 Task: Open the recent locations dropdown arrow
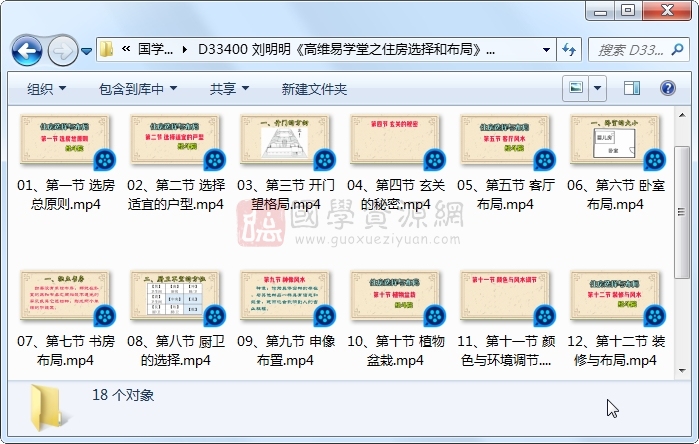pyautogui.click(x=87, y=50)
